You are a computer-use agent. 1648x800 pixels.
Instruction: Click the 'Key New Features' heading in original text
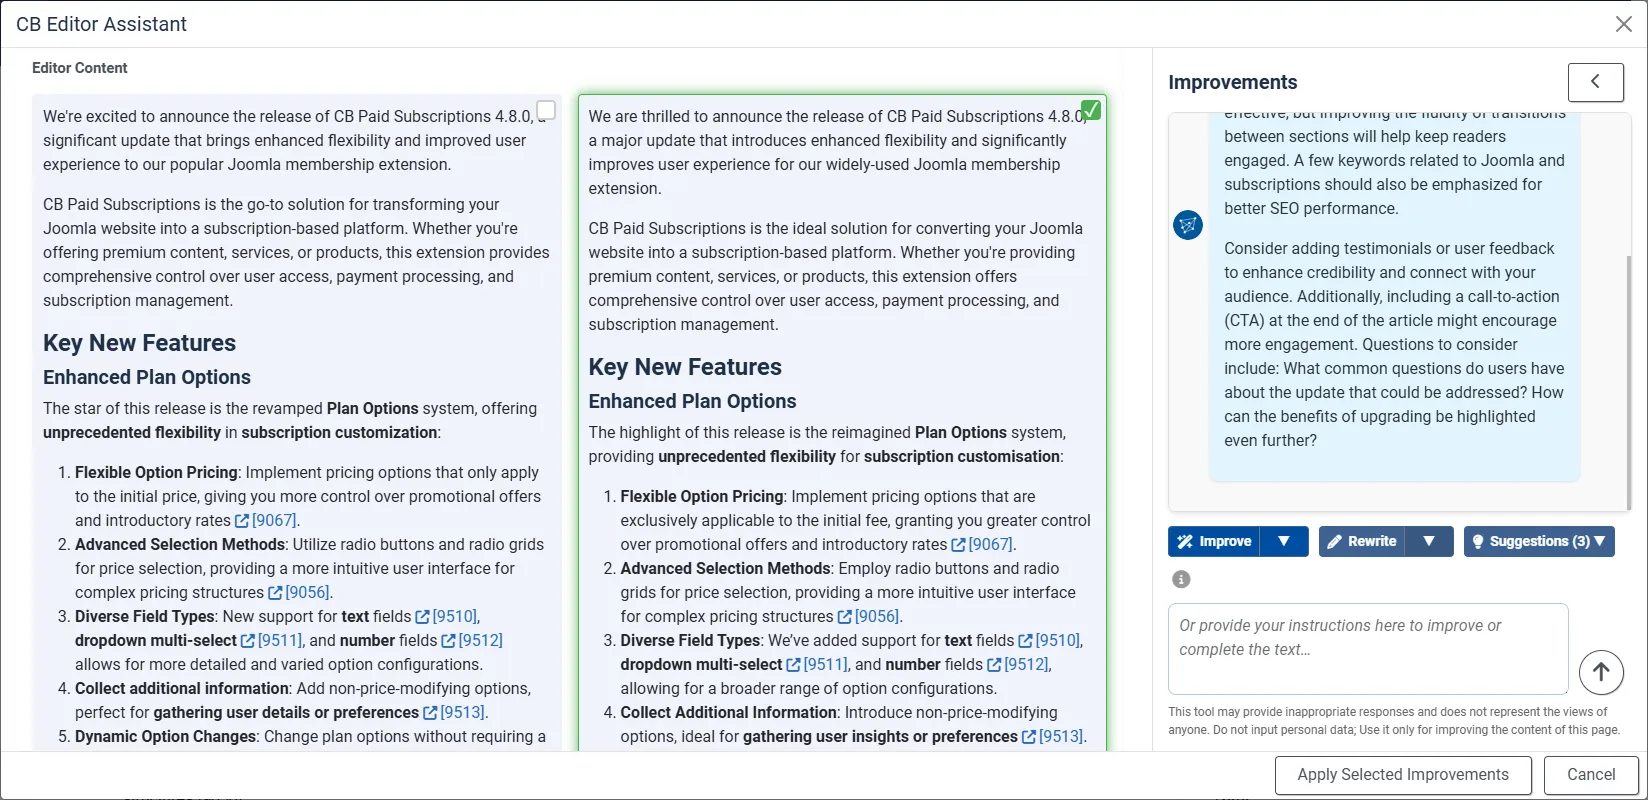[139, 343]
